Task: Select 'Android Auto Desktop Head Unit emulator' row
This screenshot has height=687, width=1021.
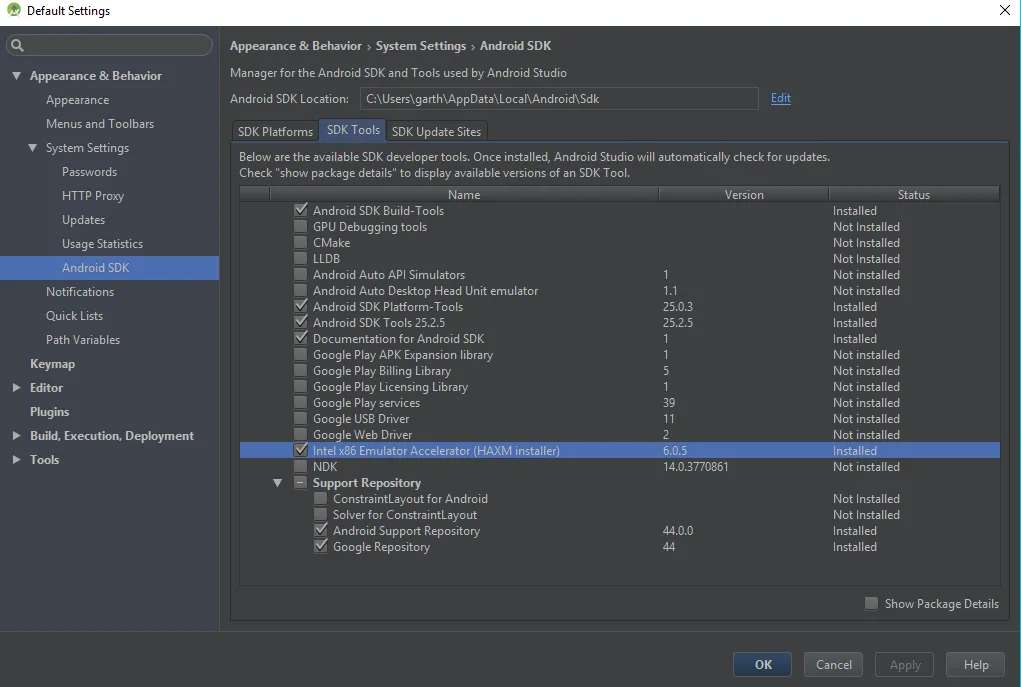Action: (619, 290)
